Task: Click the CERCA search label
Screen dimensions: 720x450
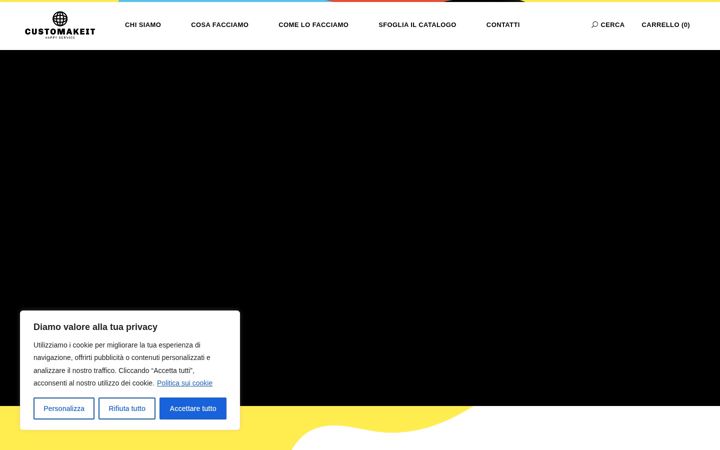Action: click(x=613, y=25)
